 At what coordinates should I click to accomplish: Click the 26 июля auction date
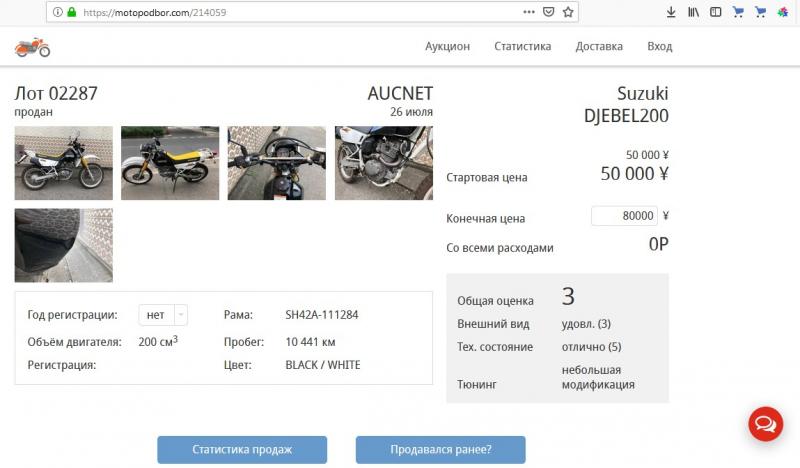(411, 112)
